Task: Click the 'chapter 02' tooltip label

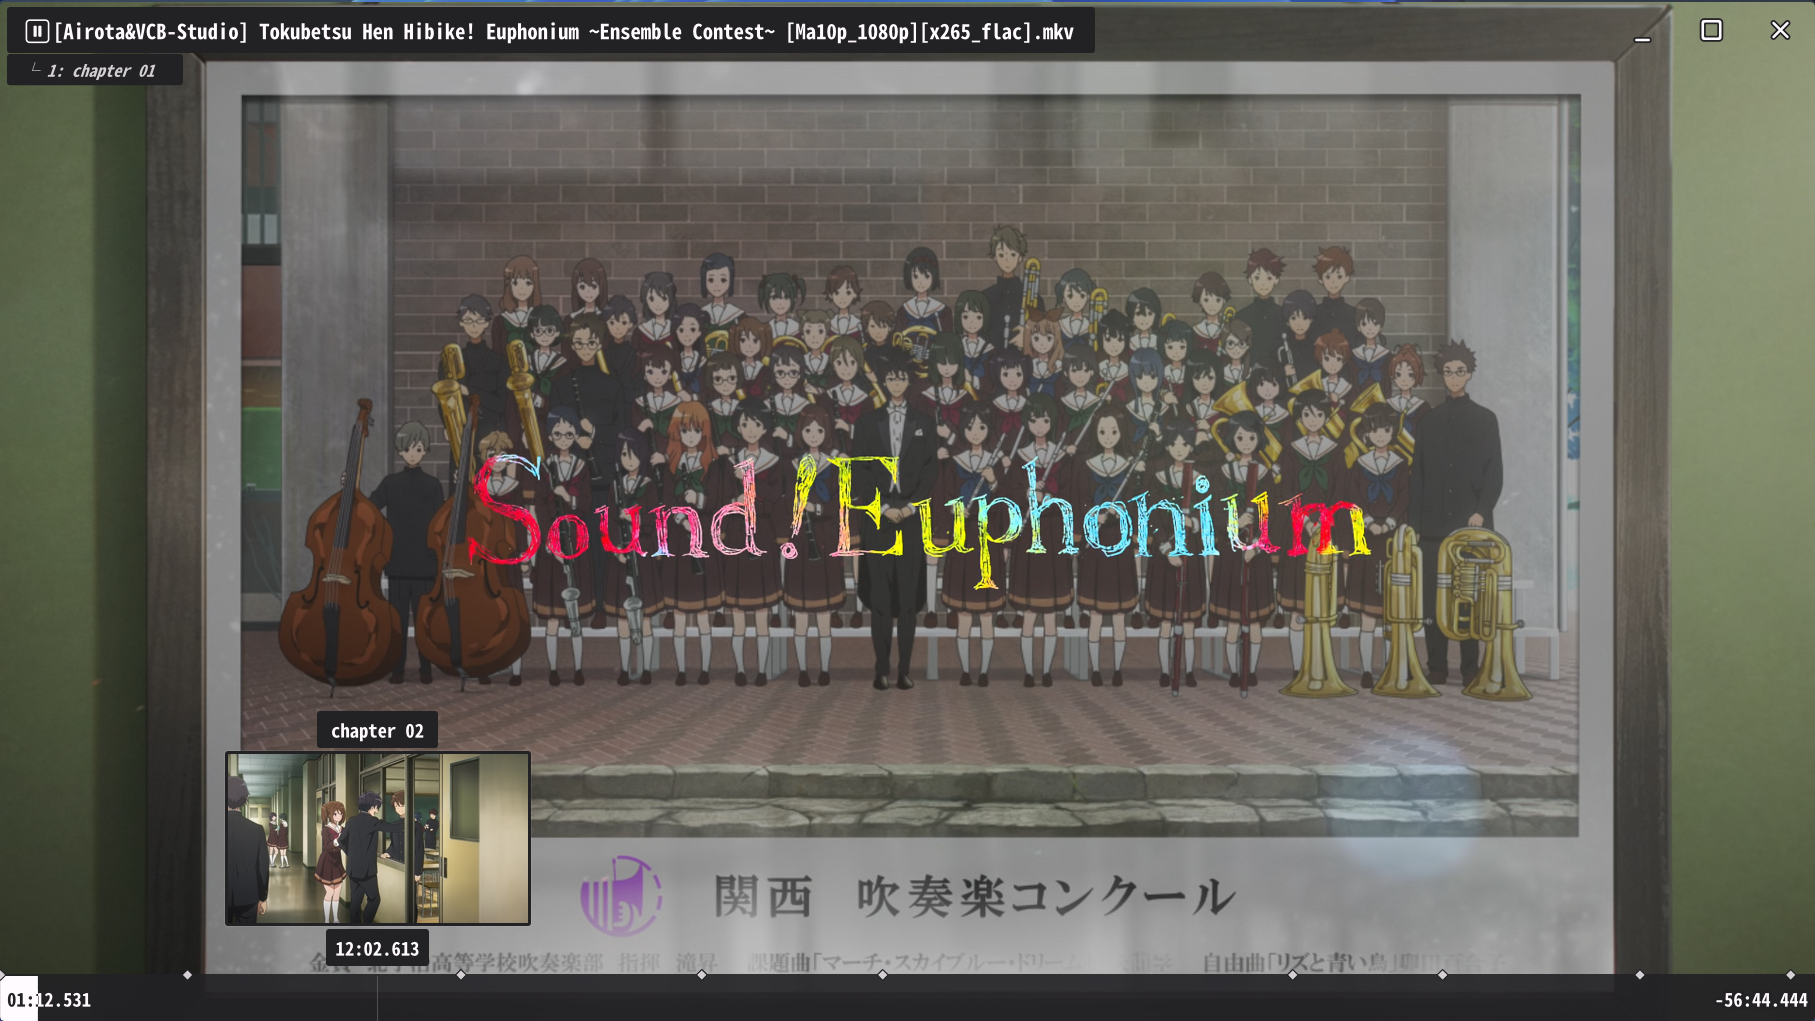Action: pyautogui.click(x=377, y=731)
